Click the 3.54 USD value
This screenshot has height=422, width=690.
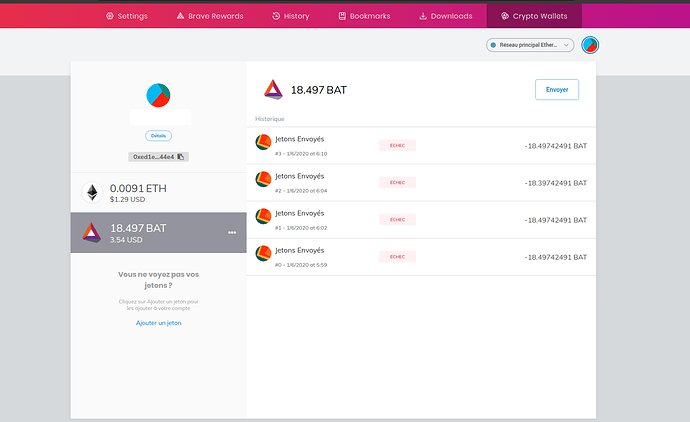[126, 240]
